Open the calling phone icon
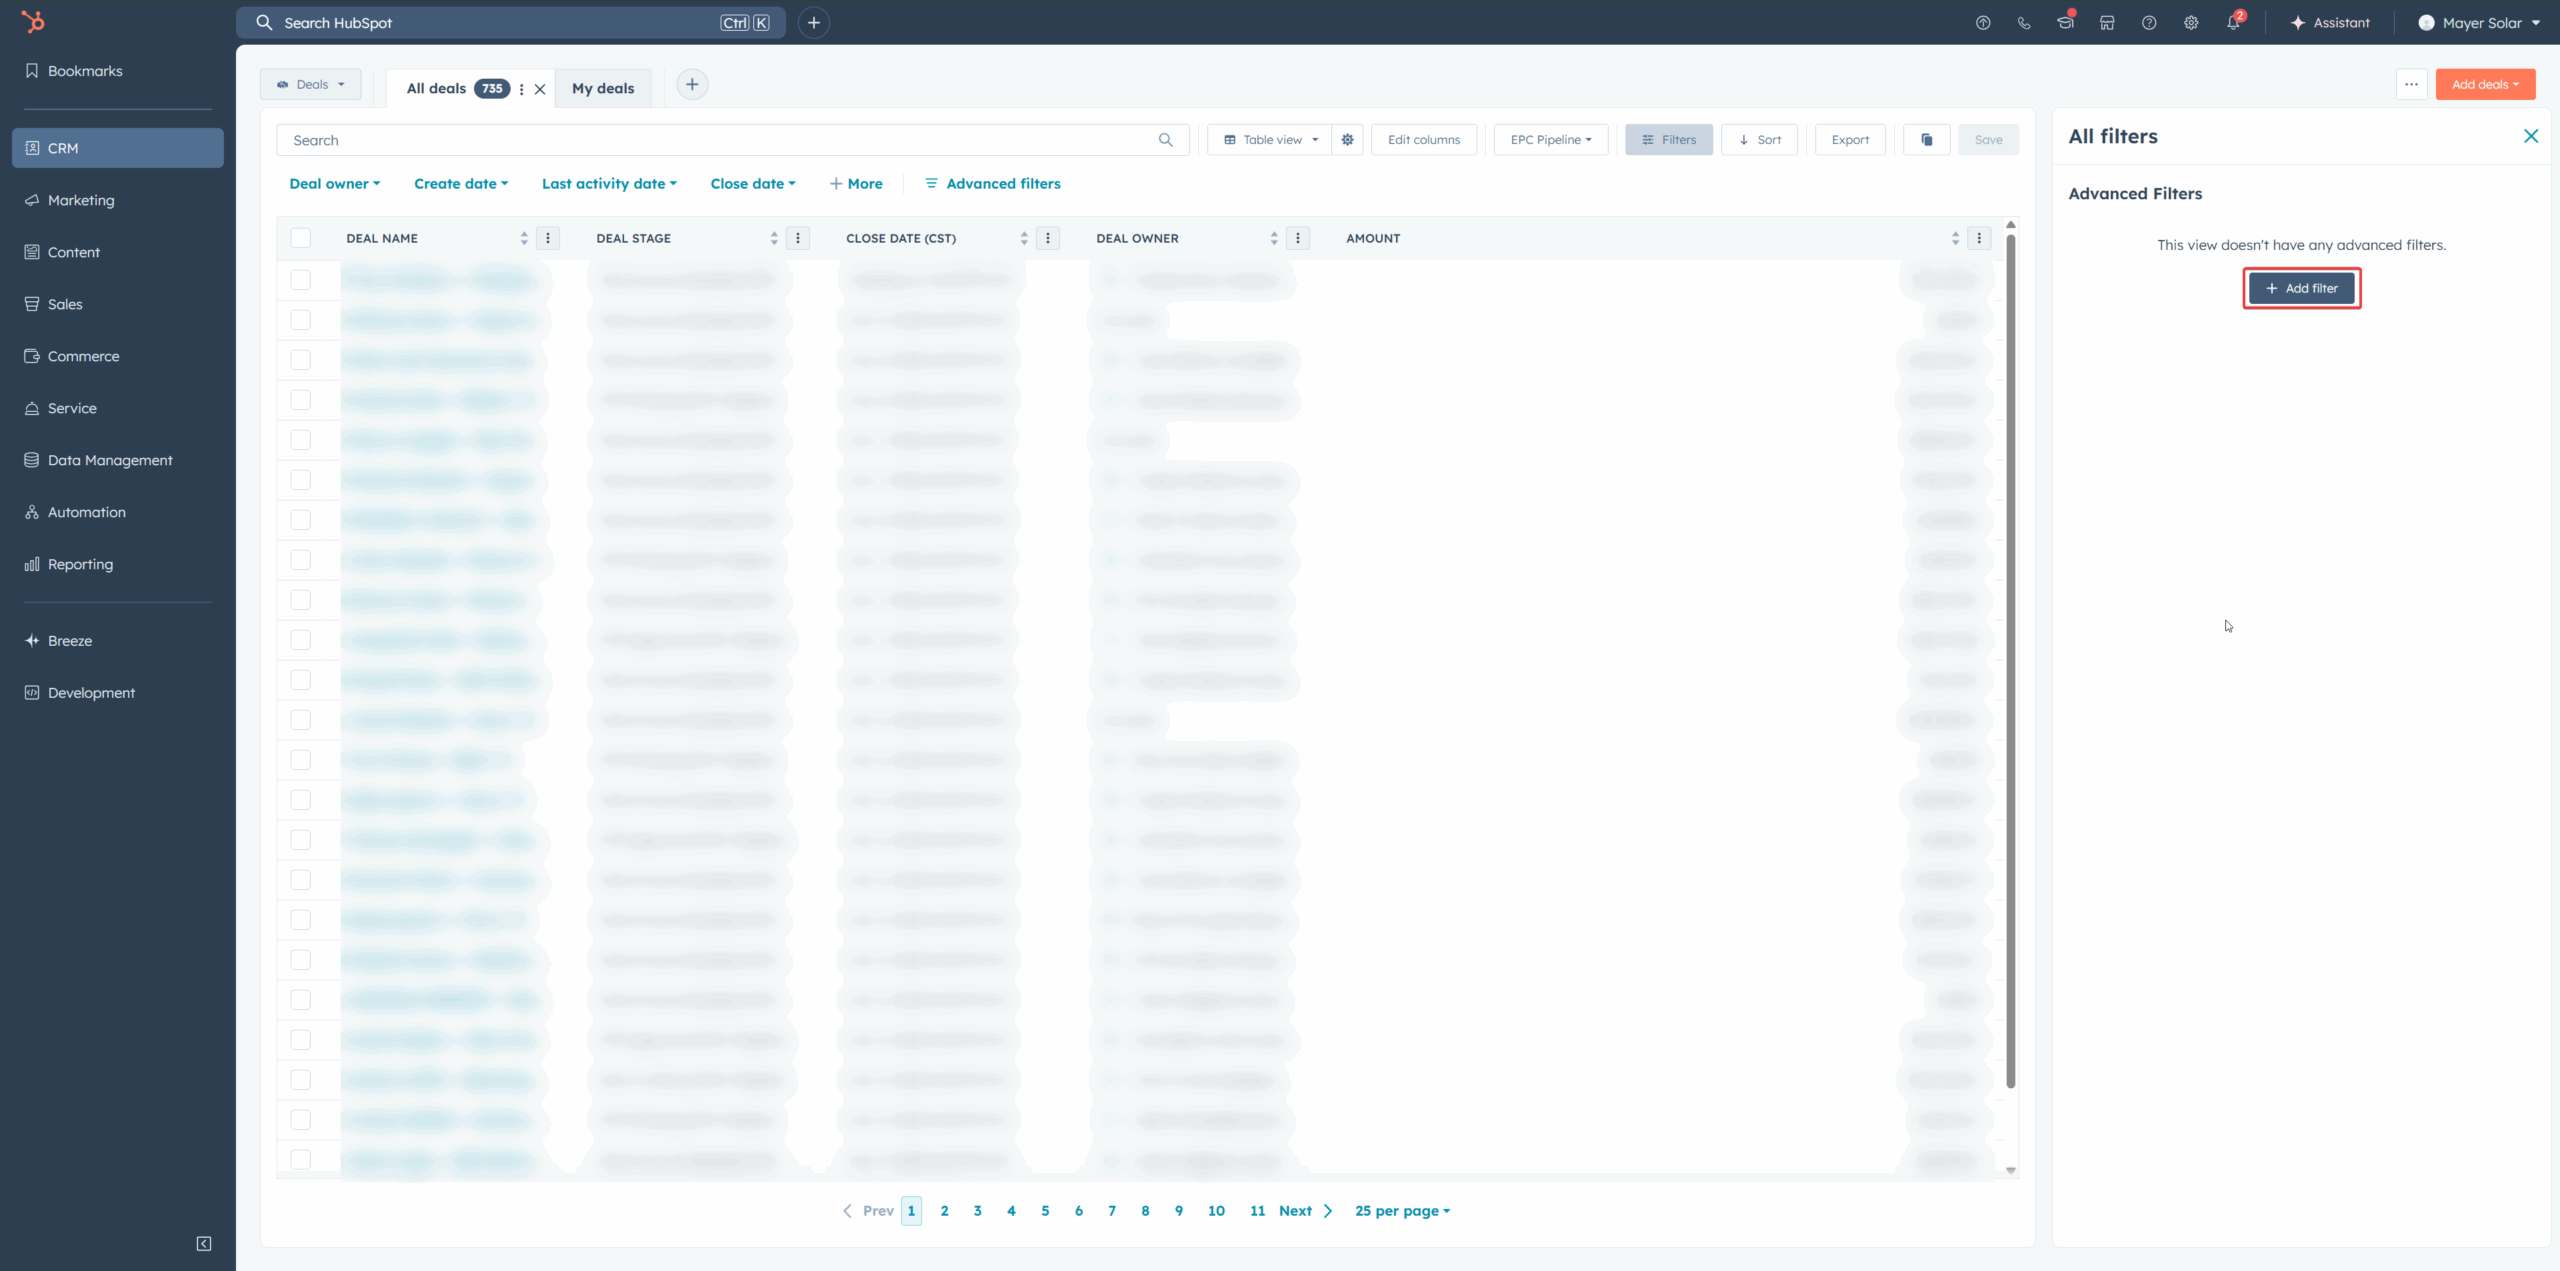 [2024, 22]
